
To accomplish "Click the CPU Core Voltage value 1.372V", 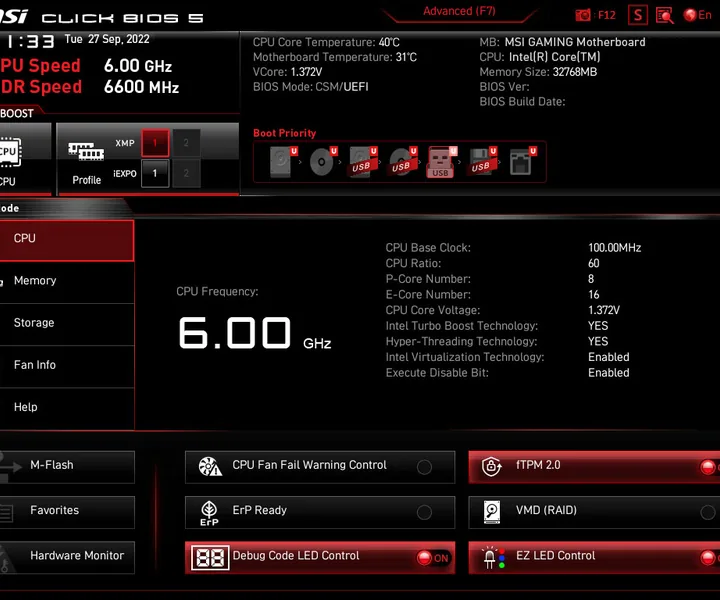I will (604, 310).
